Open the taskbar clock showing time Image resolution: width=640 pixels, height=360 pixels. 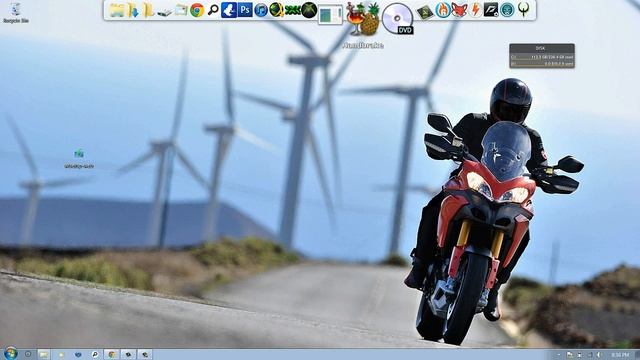pyautogui.click(x=621, y=355)
